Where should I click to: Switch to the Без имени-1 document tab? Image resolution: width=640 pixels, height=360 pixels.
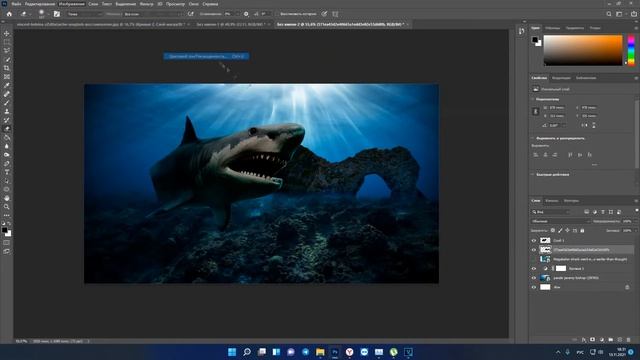click(231, 24)
